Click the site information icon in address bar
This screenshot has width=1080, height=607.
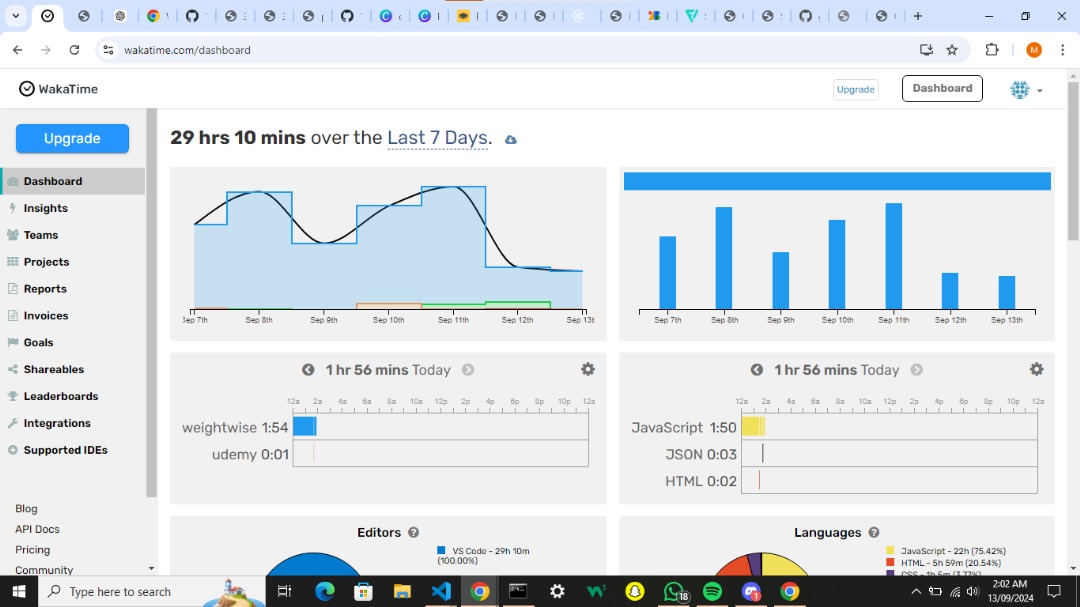pyautogui.click(x=108, y=50)
